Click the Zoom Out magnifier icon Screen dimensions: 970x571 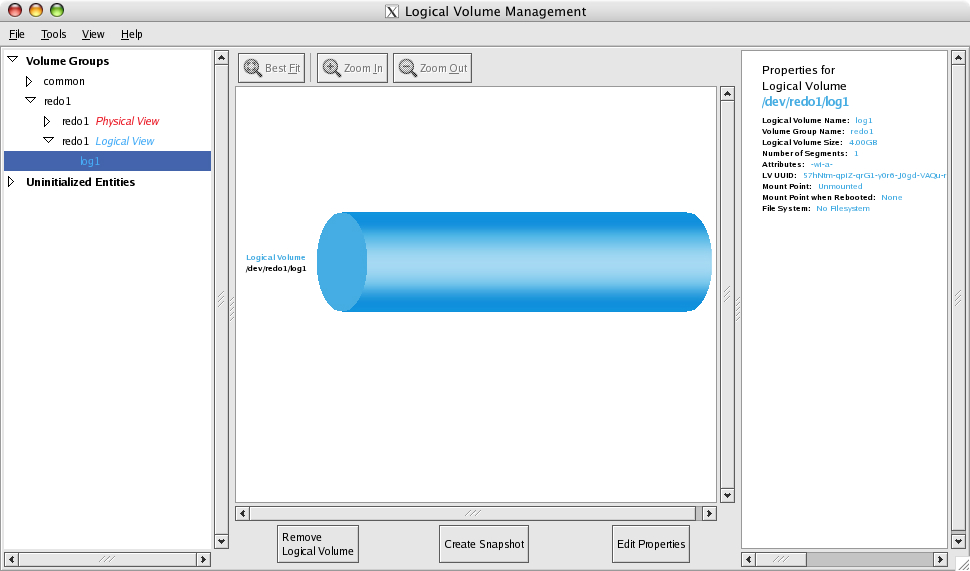[x=408, y=68]
